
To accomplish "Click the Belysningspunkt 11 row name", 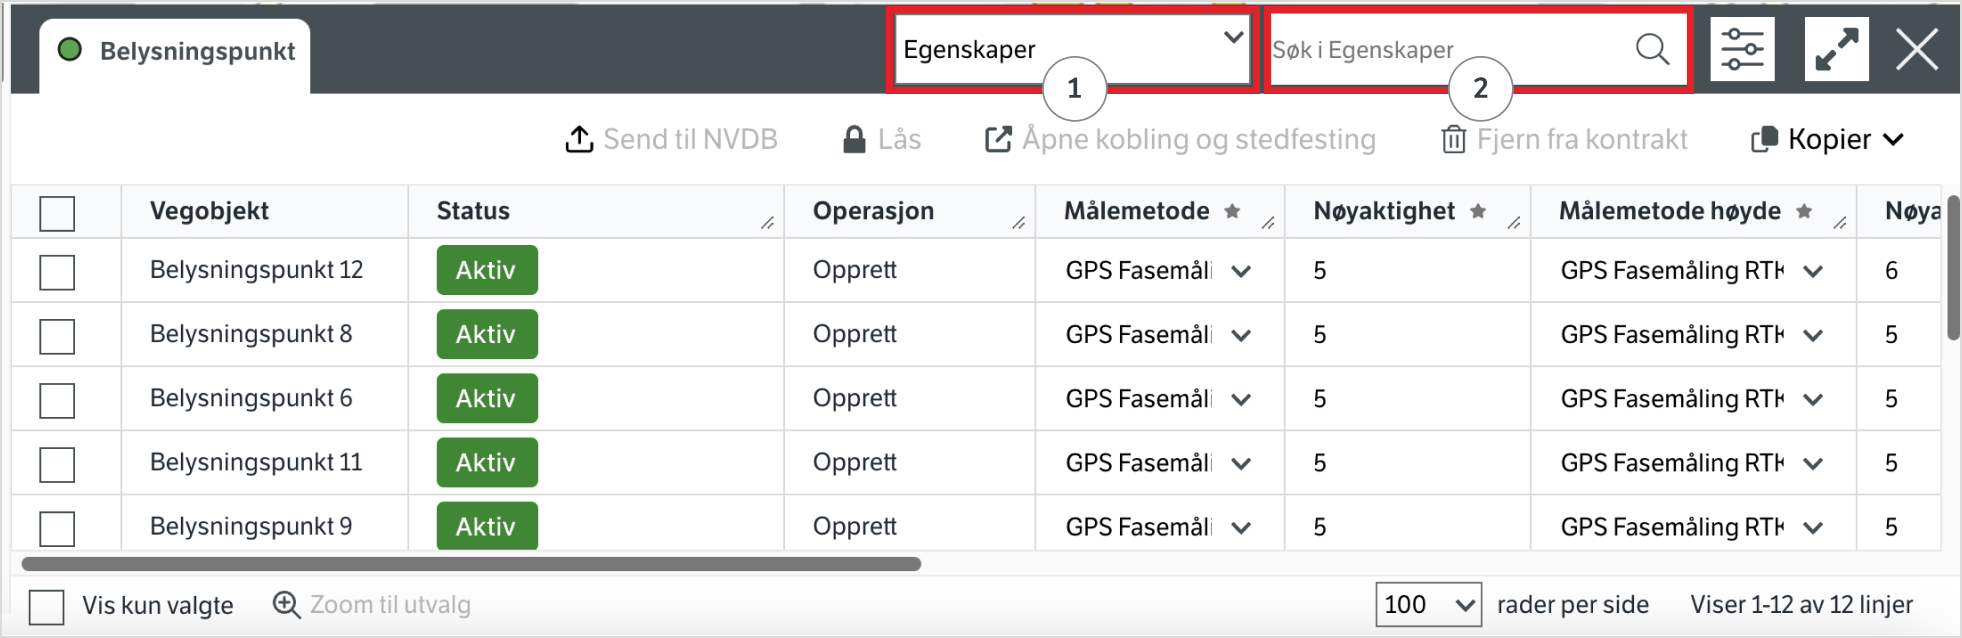I will click(x=256, y=462).
